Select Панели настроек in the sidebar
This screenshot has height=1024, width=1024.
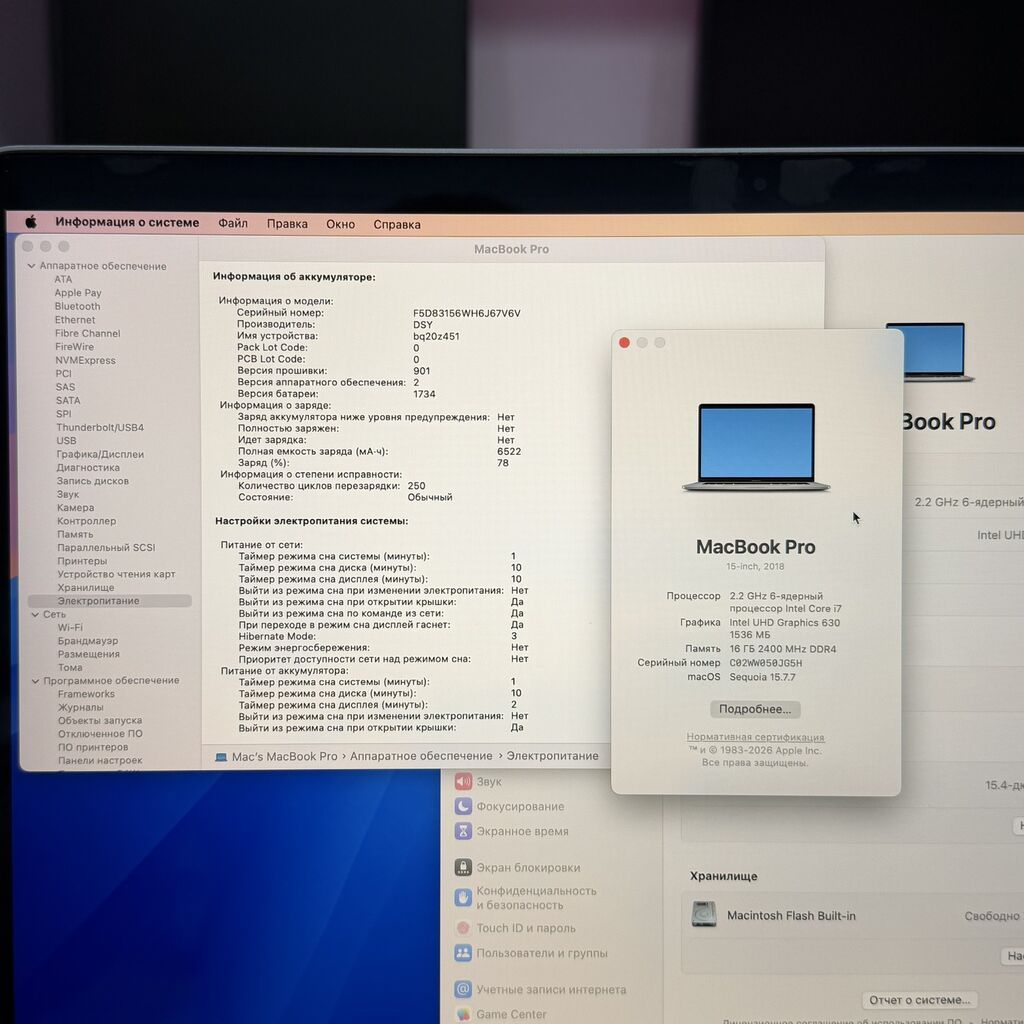(x=100, y=761)
